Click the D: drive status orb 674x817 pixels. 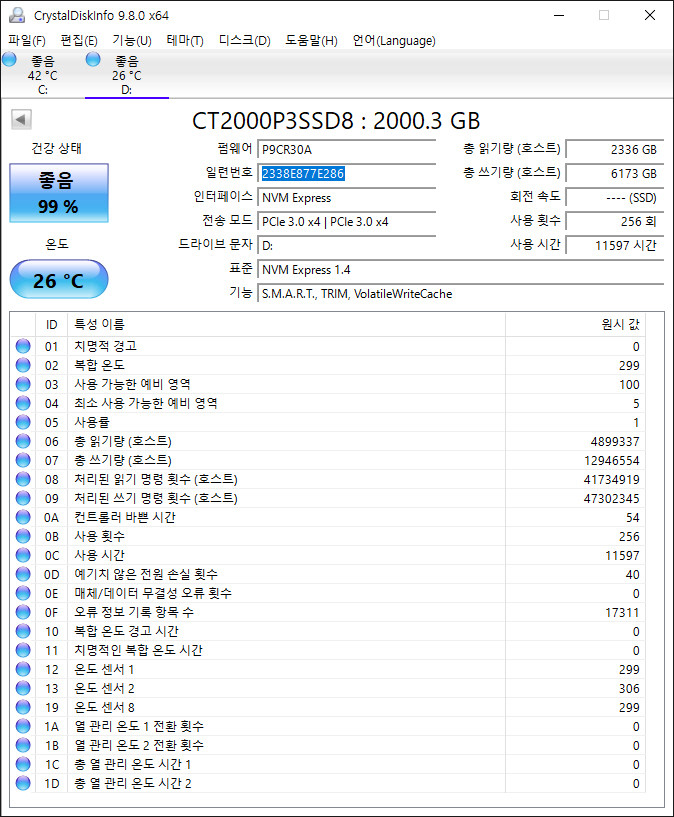pos(93,59)
